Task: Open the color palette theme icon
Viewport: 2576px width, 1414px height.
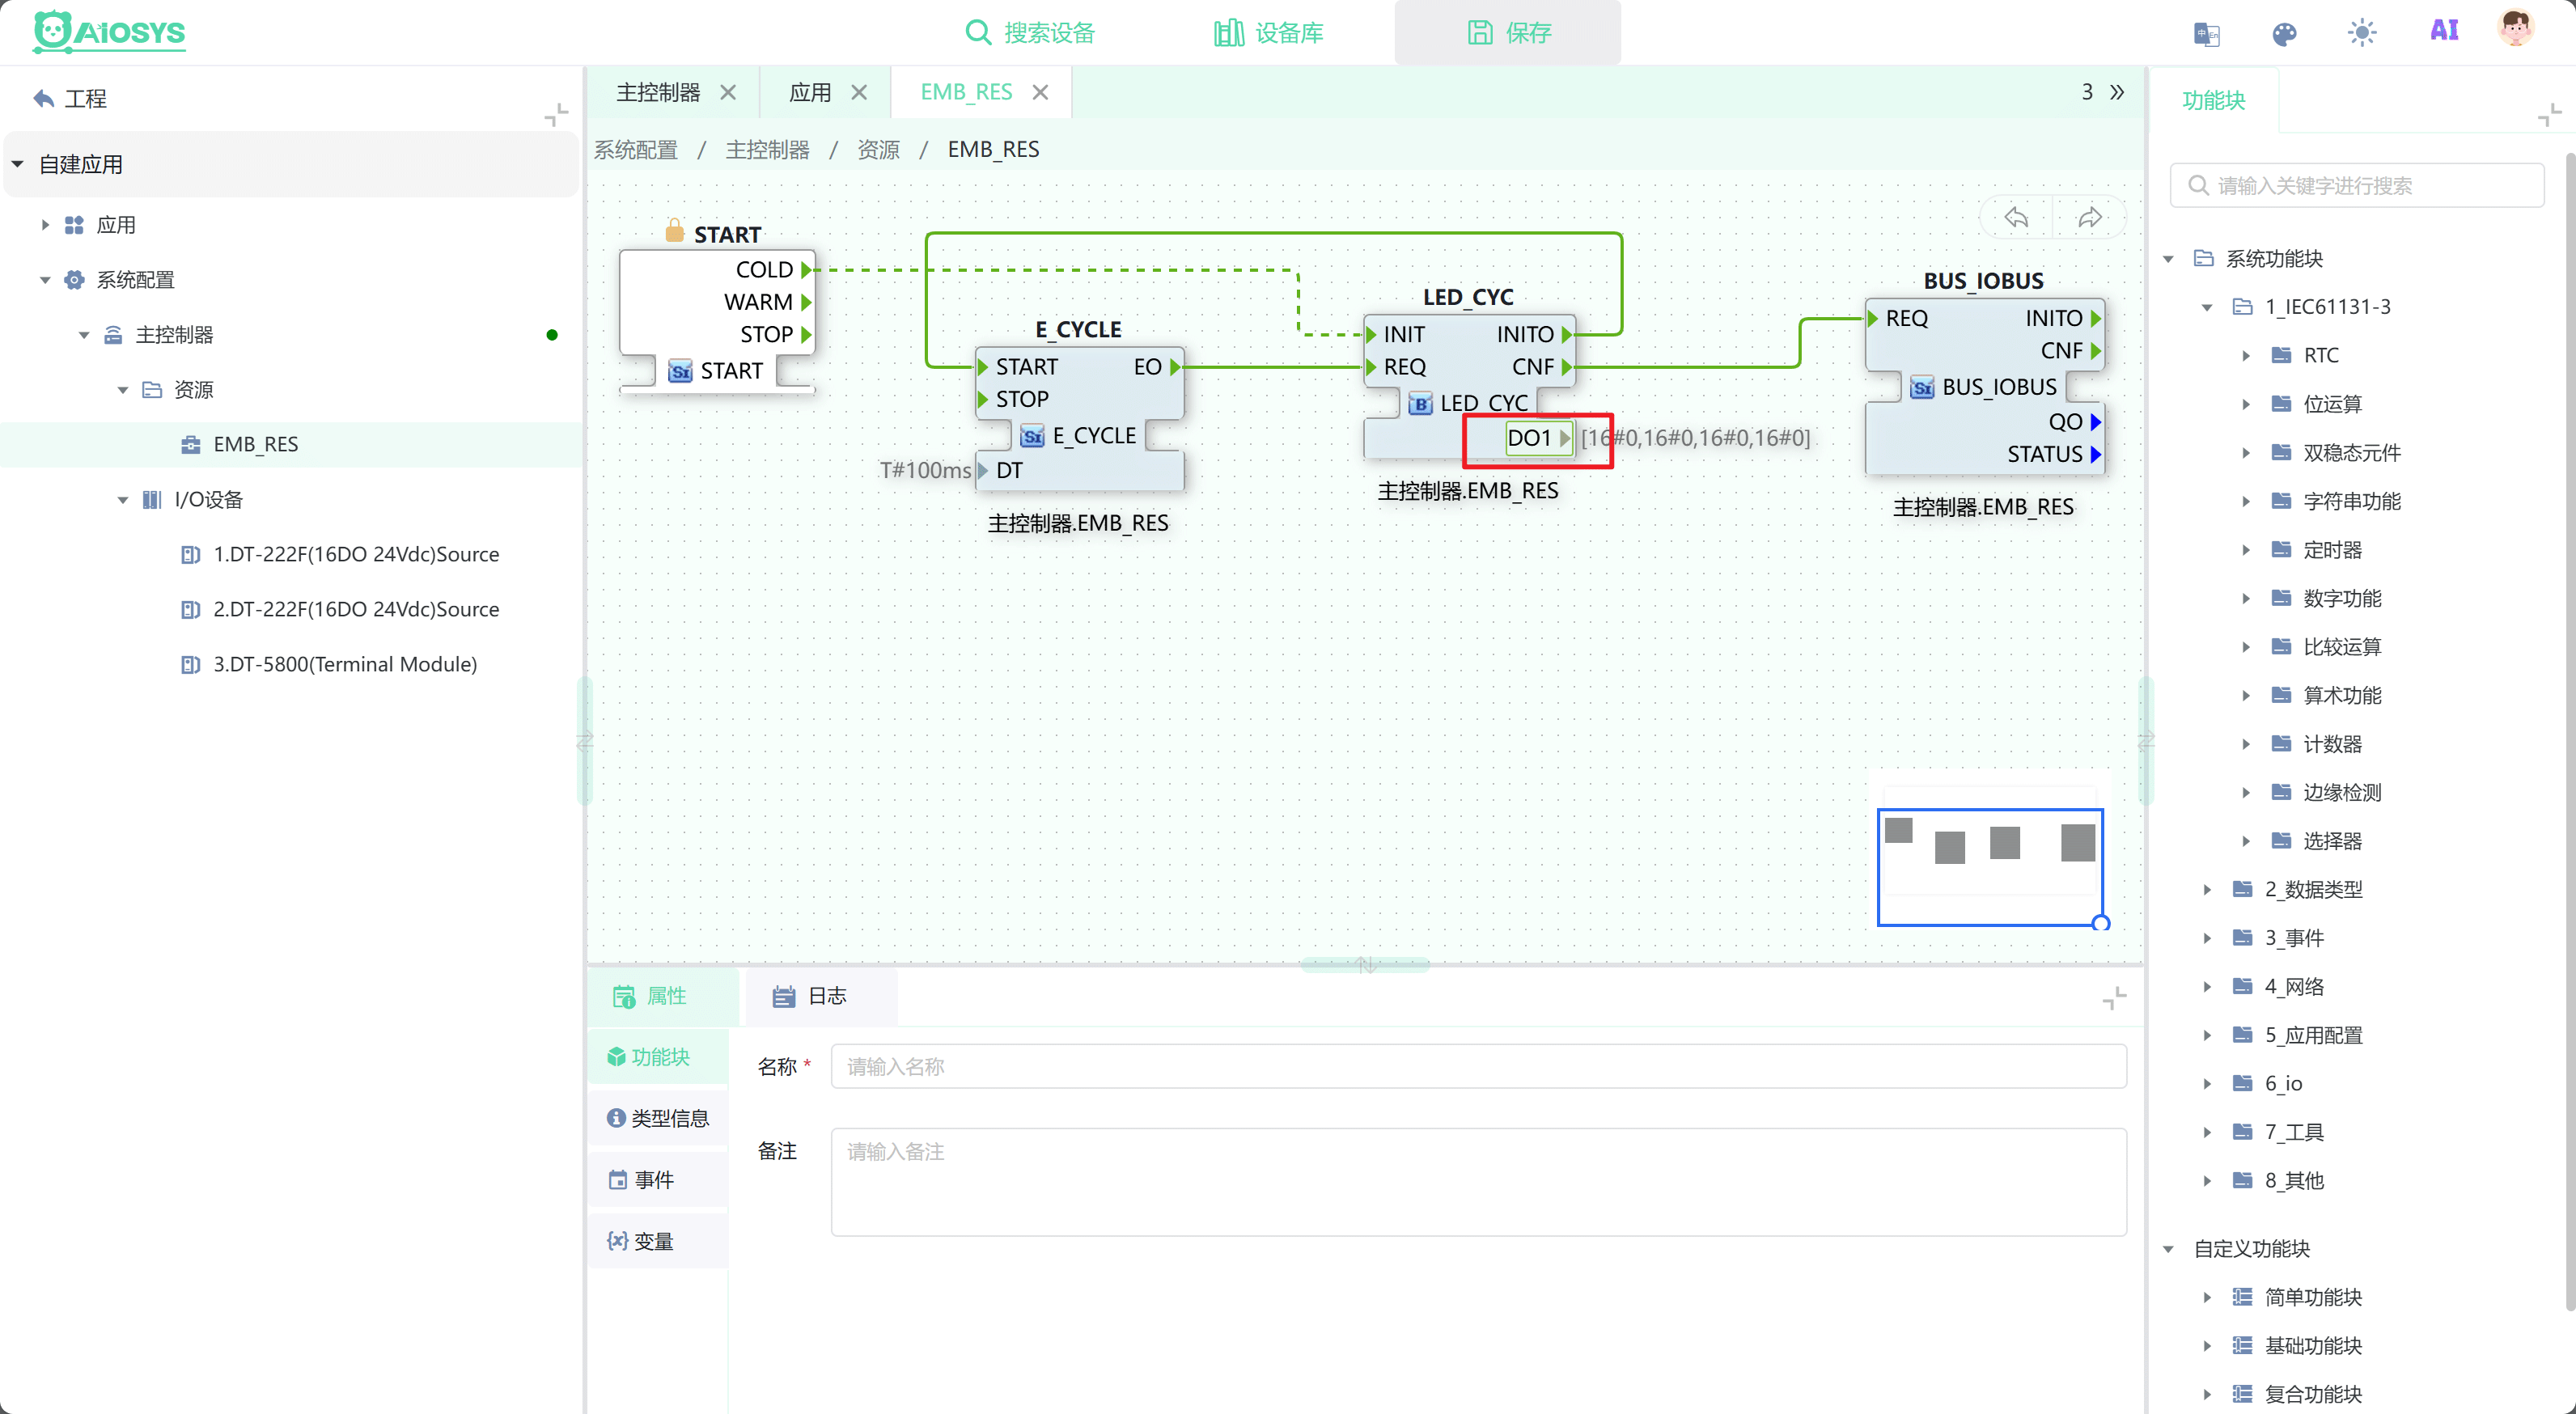Action: pyautogui.click(x=2284, y=34)
